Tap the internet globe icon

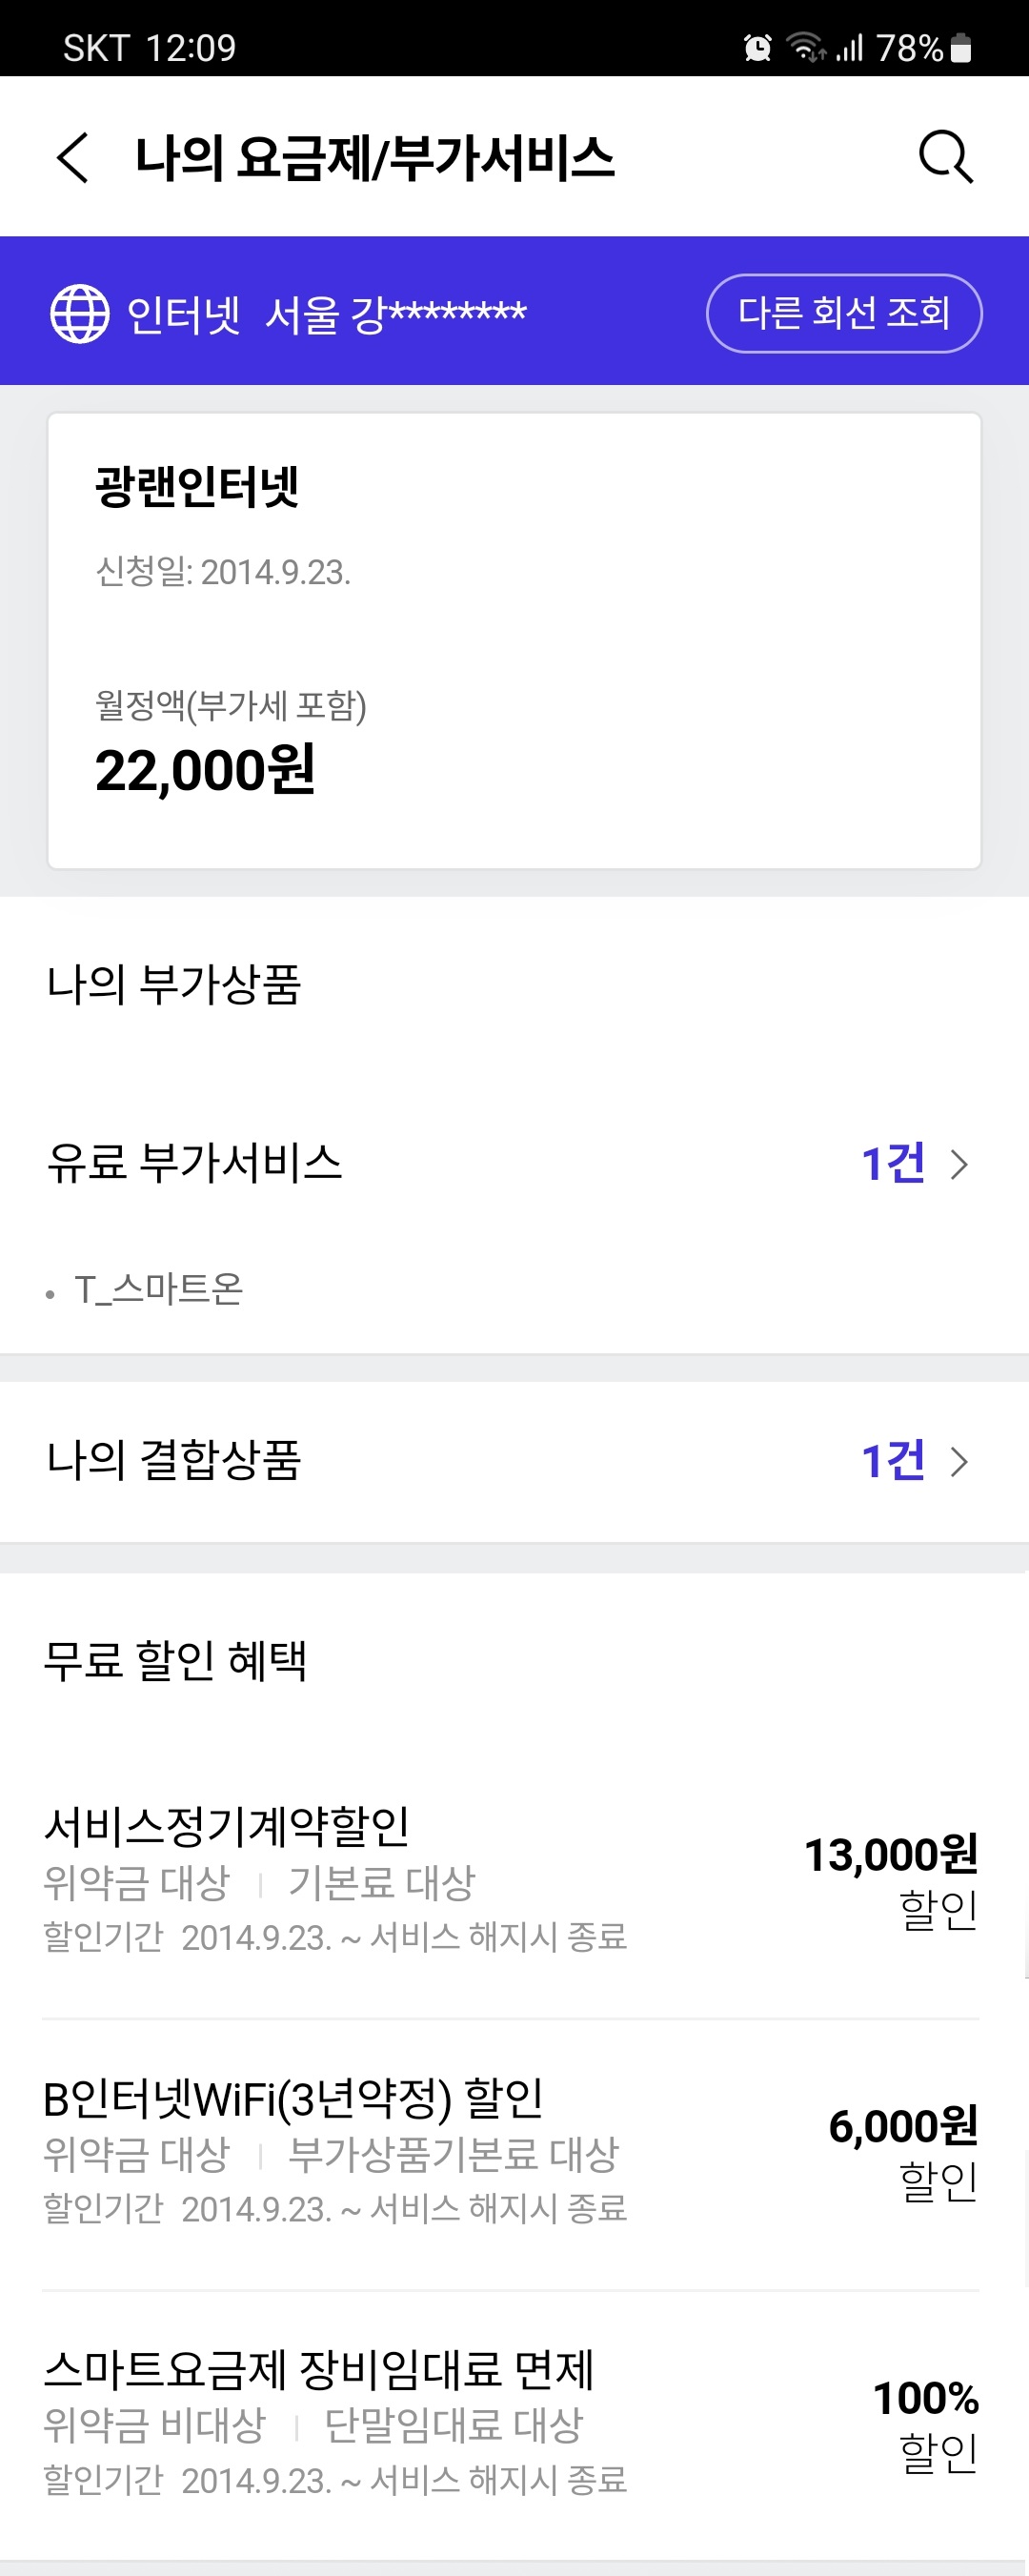pyautogui.click(x=80, y=313)
